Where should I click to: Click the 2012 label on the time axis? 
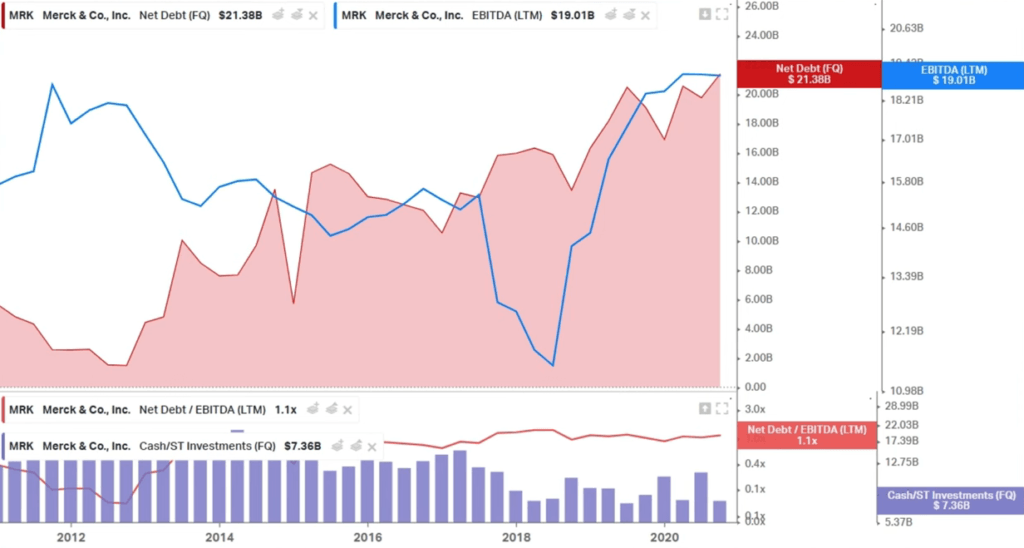(x=71, y=537)
